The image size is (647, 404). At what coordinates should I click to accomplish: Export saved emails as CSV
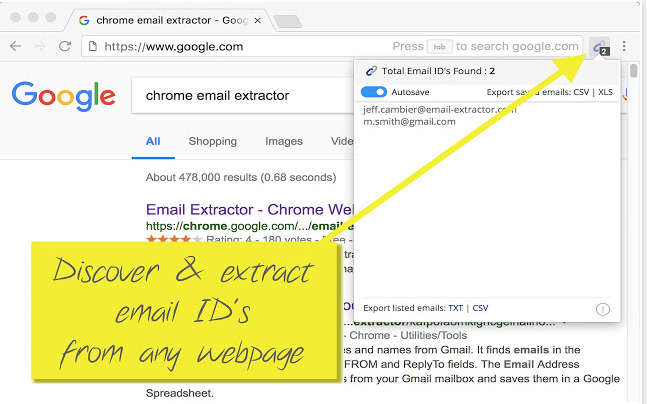[581, 92]
